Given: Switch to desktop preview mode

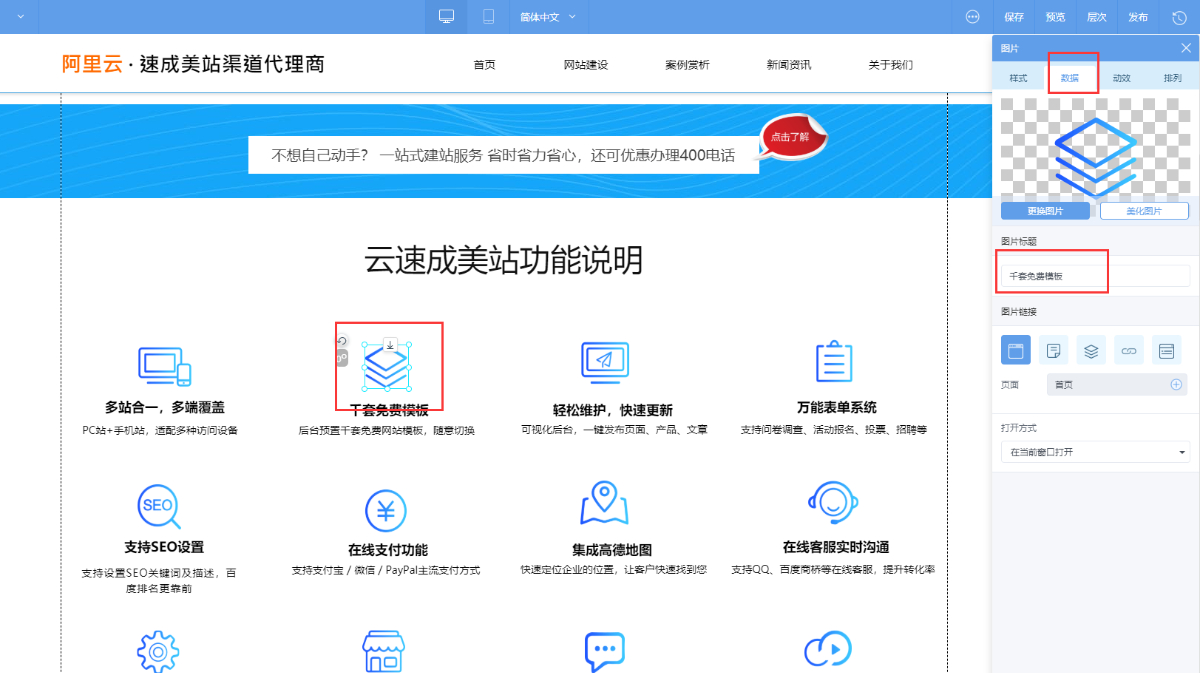Looking at the screenshot, I should tap(446, 17).
